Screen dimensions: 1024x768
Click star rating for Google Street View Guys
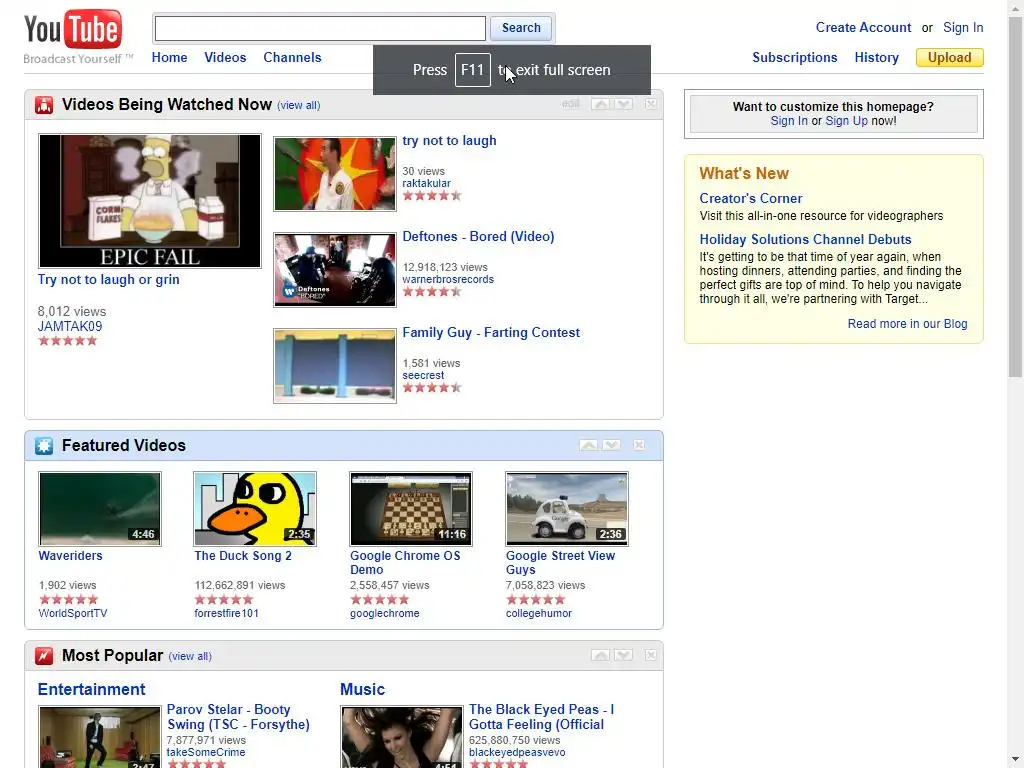coord(536,600)
